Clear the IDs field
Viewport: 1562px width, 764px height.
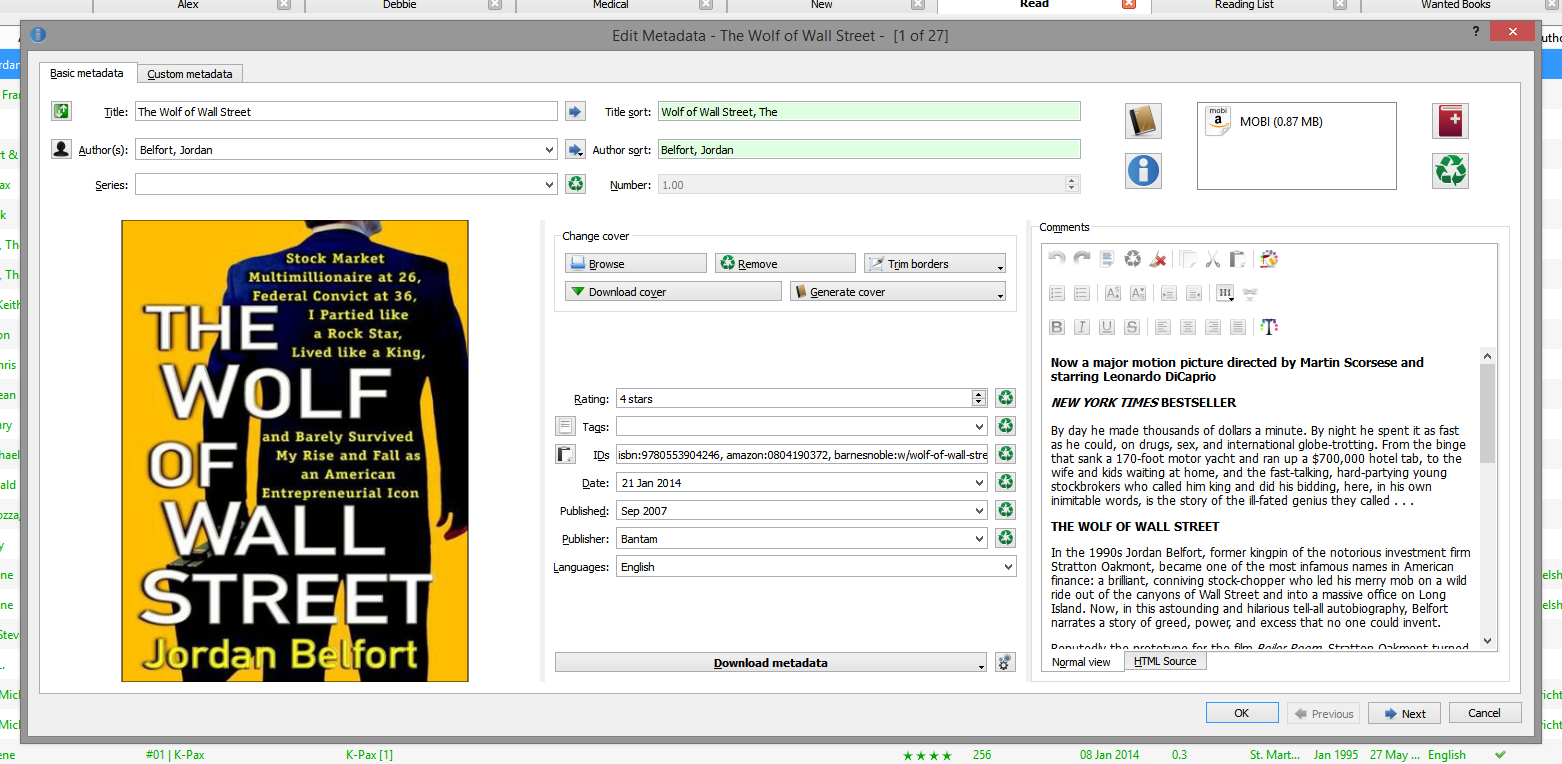1005,454
